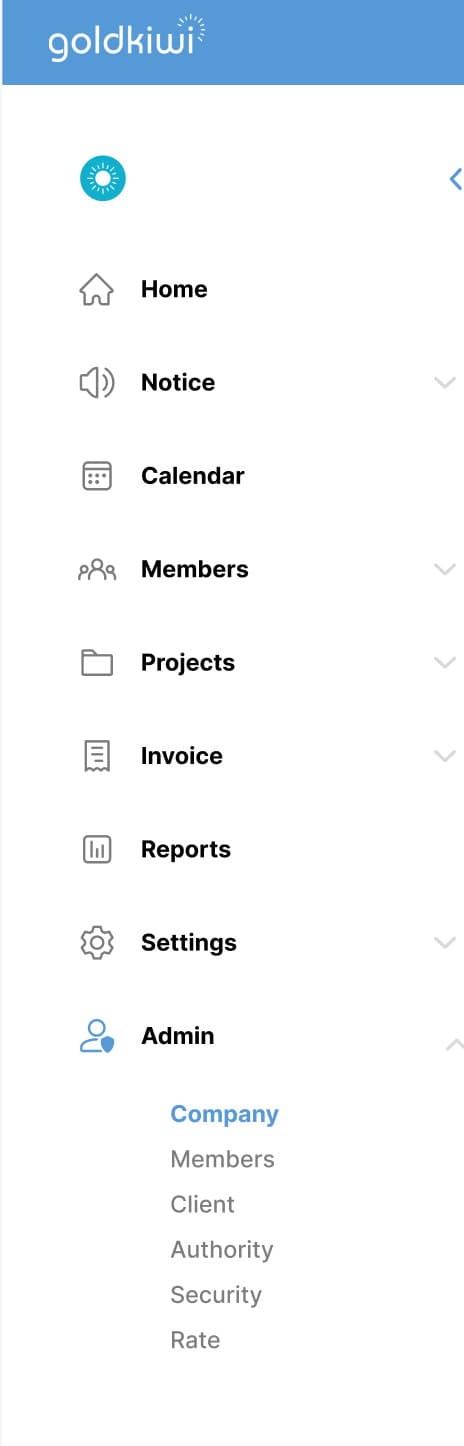Click the Invoice receipt icon
Viewport: 464px width, 1446px height.
96,757
